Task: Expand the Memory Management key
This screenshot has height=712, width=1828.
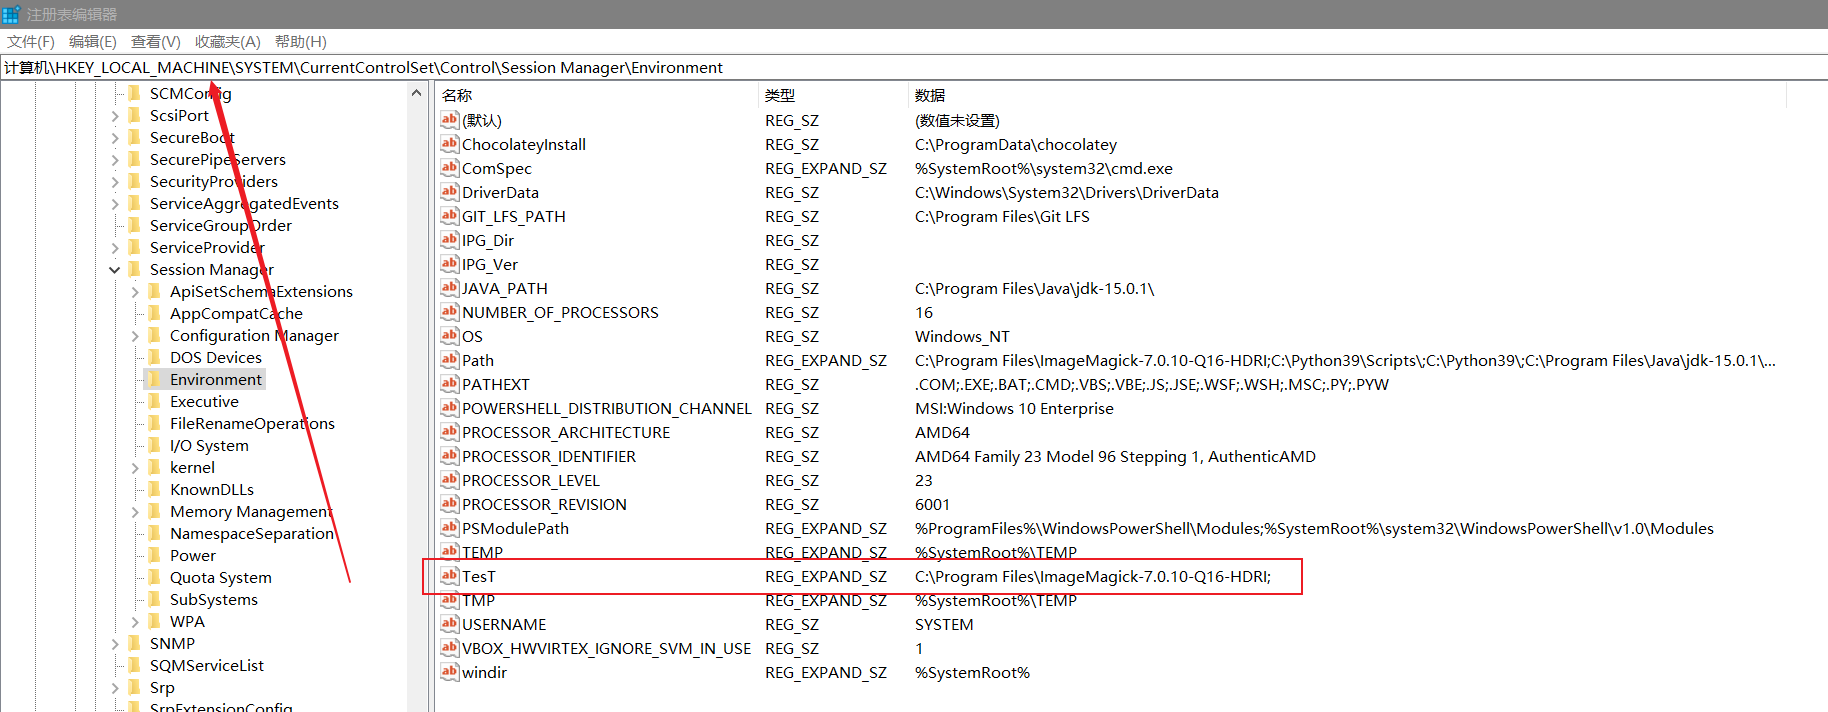Action: tap(135, 512)
